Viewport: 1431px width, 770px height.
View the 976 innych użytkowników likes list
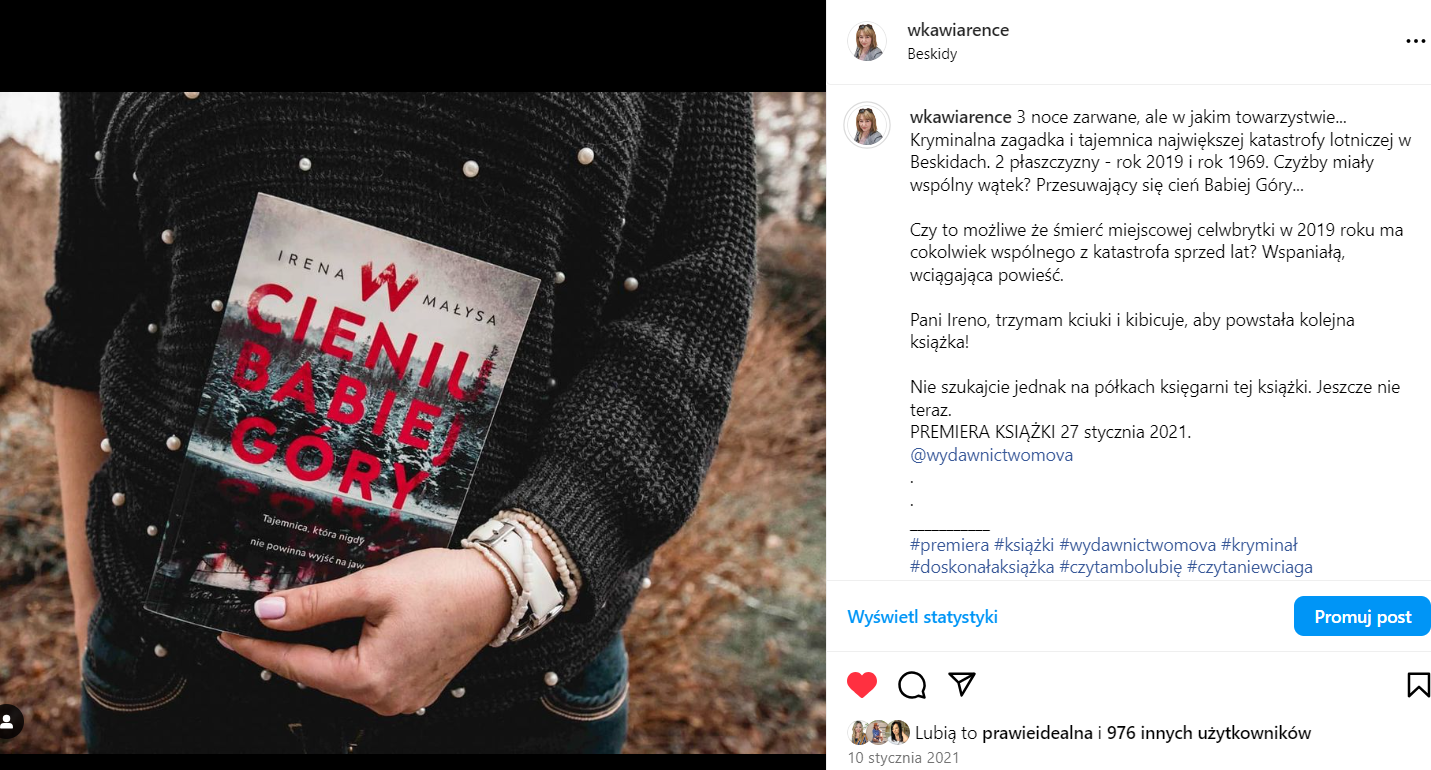click(1208, 733)
